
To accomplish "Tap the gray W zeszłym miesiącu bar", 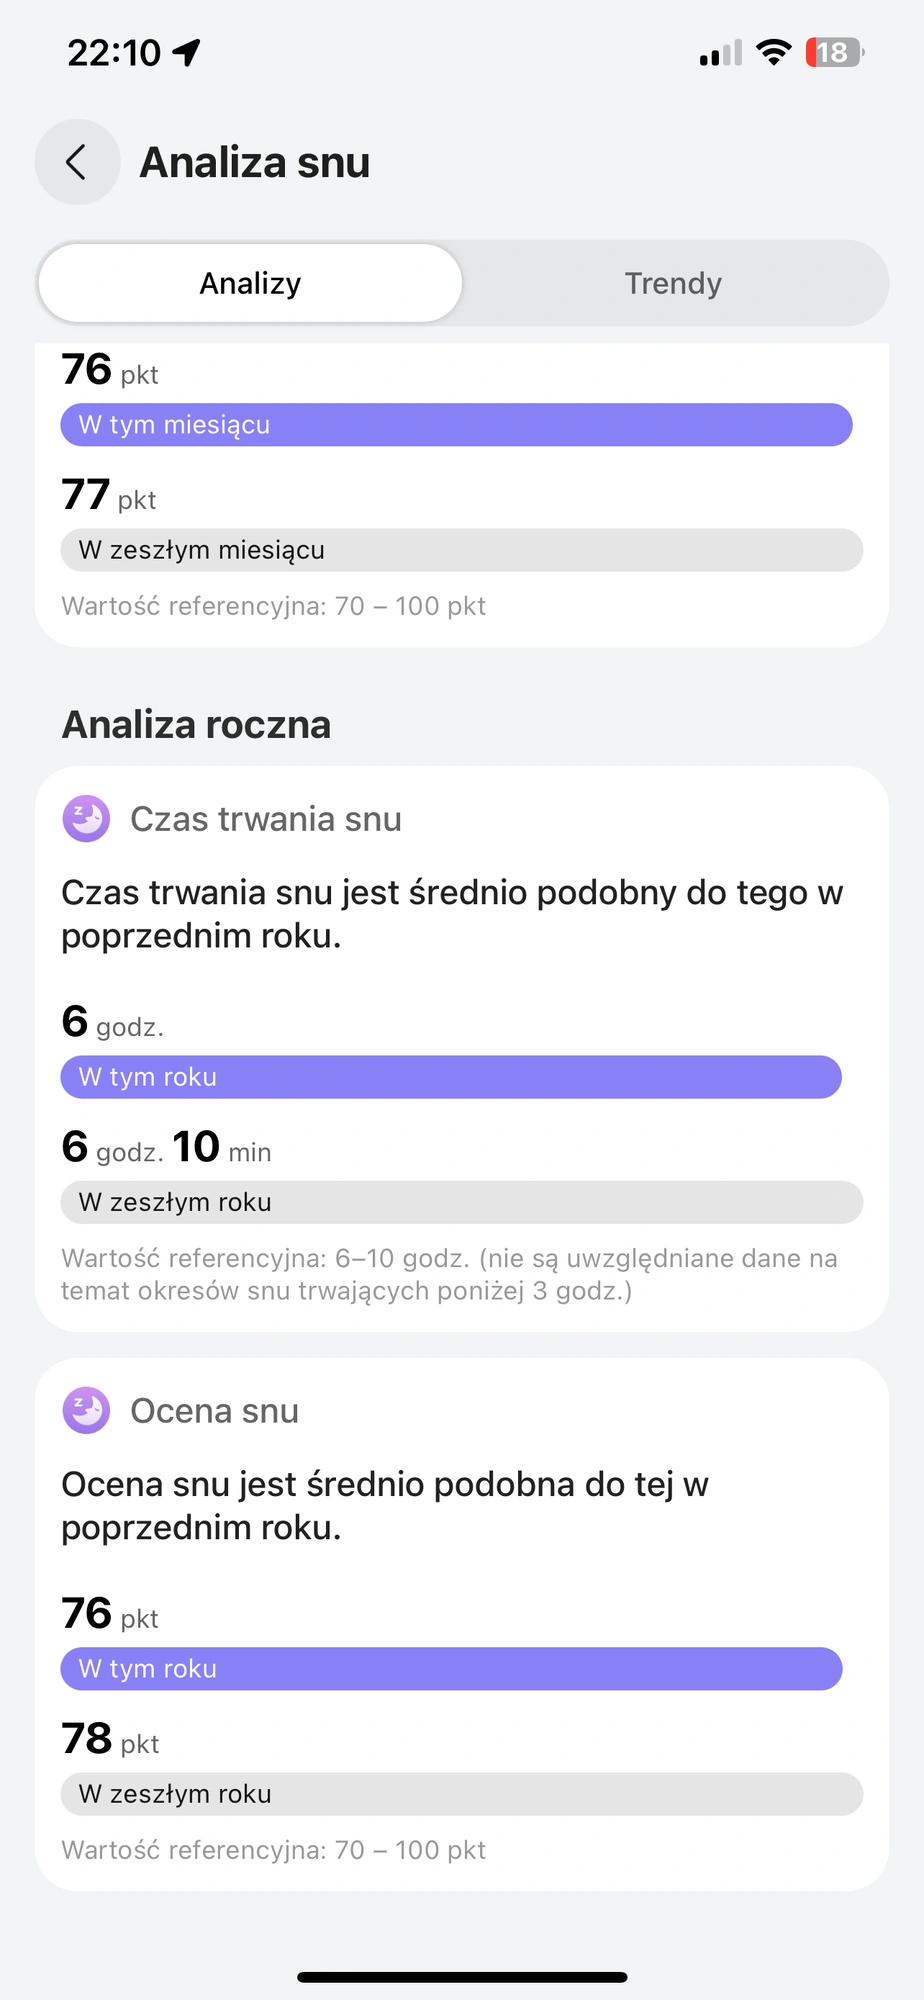I will (x=462, y=550).
